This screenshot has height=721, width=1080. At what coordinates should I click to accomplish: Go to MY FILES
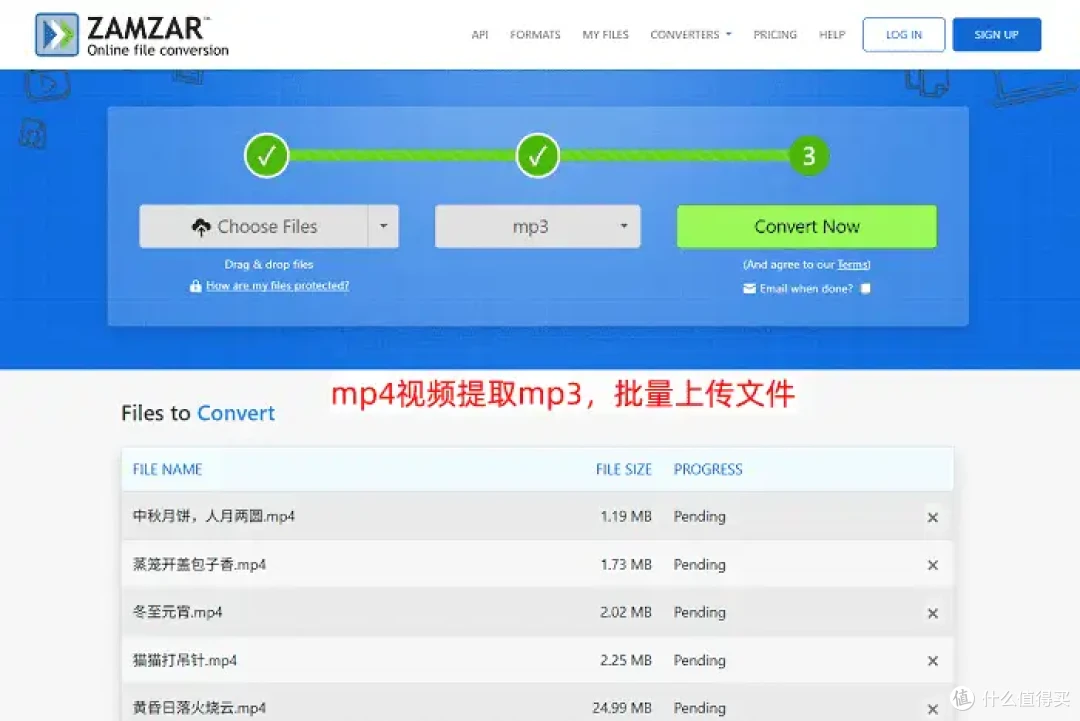tap(605, 34)
